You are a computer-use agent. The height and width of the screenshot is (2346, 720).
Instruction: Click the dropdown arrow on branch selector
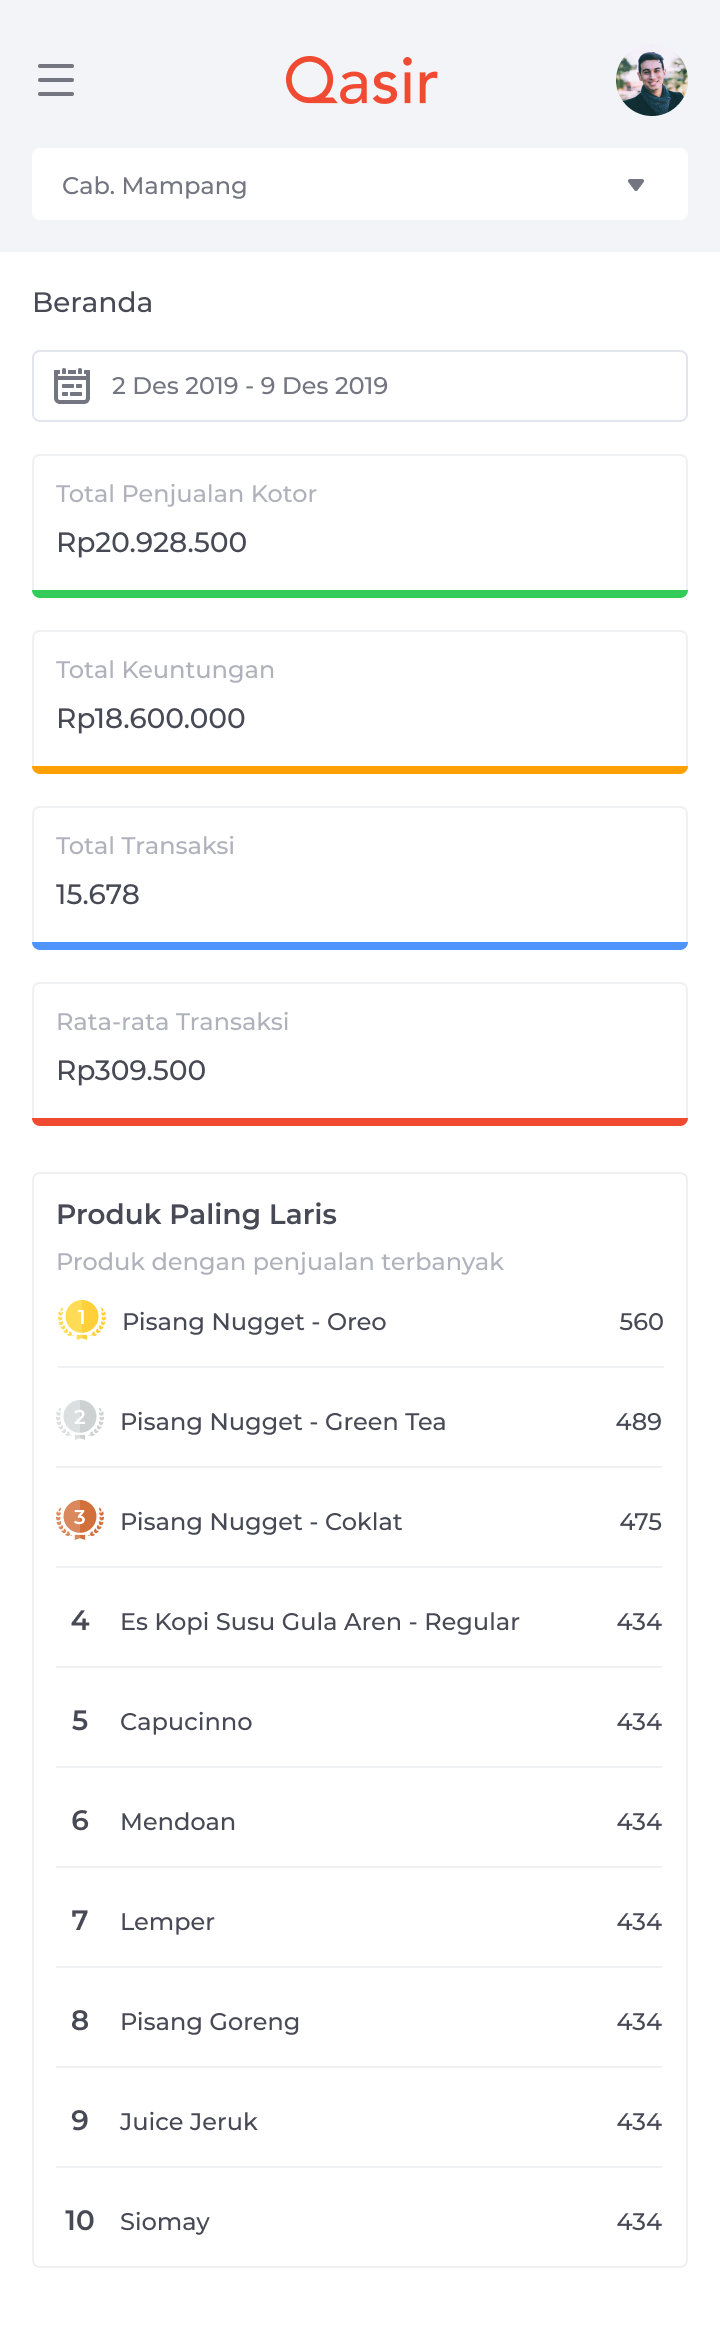click(635, 184)
